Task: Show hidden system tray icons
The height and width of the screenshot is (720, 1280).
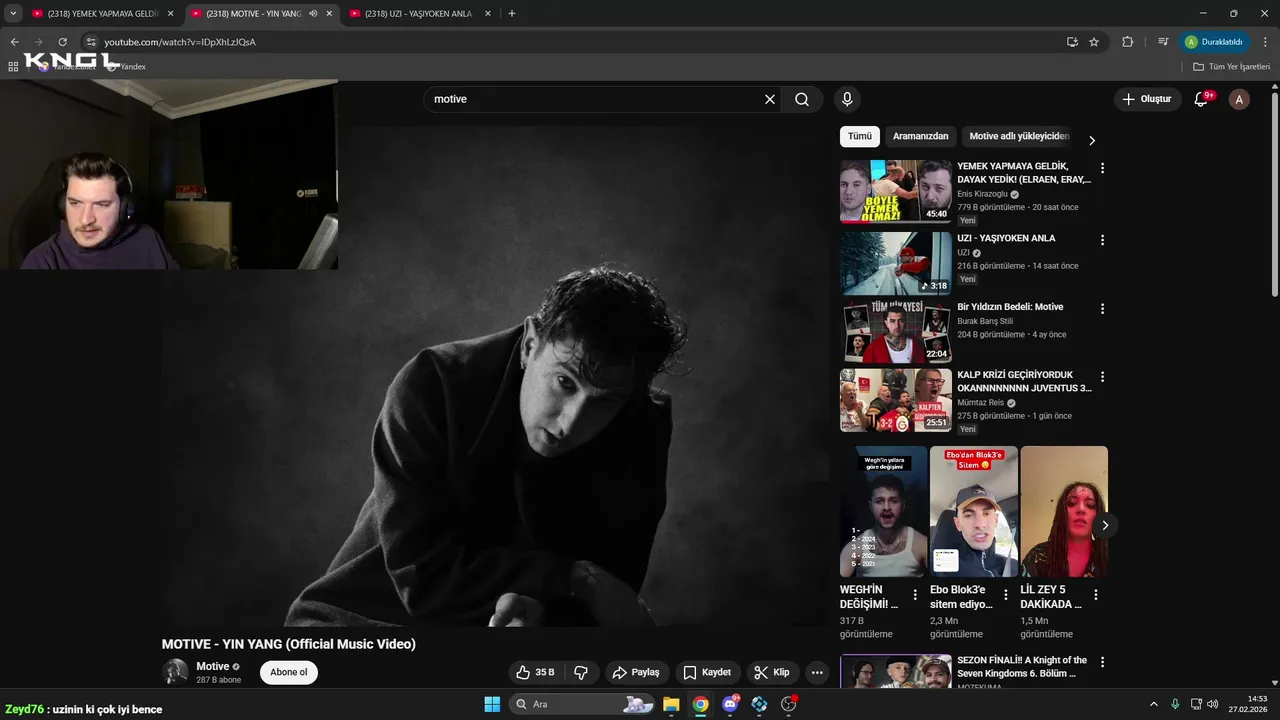Action: pos(1153,704)
